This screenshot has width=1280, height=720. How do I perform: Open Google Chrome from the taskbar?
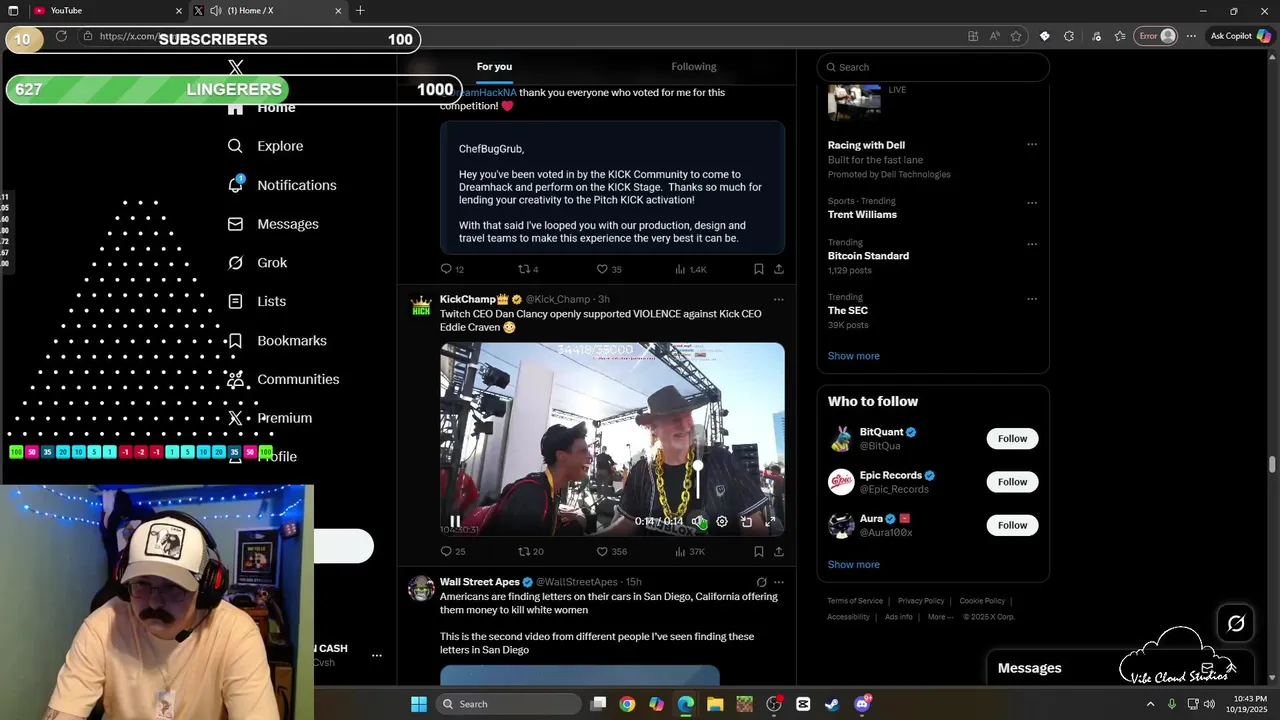pyautogui.click(x=627, y=704)
